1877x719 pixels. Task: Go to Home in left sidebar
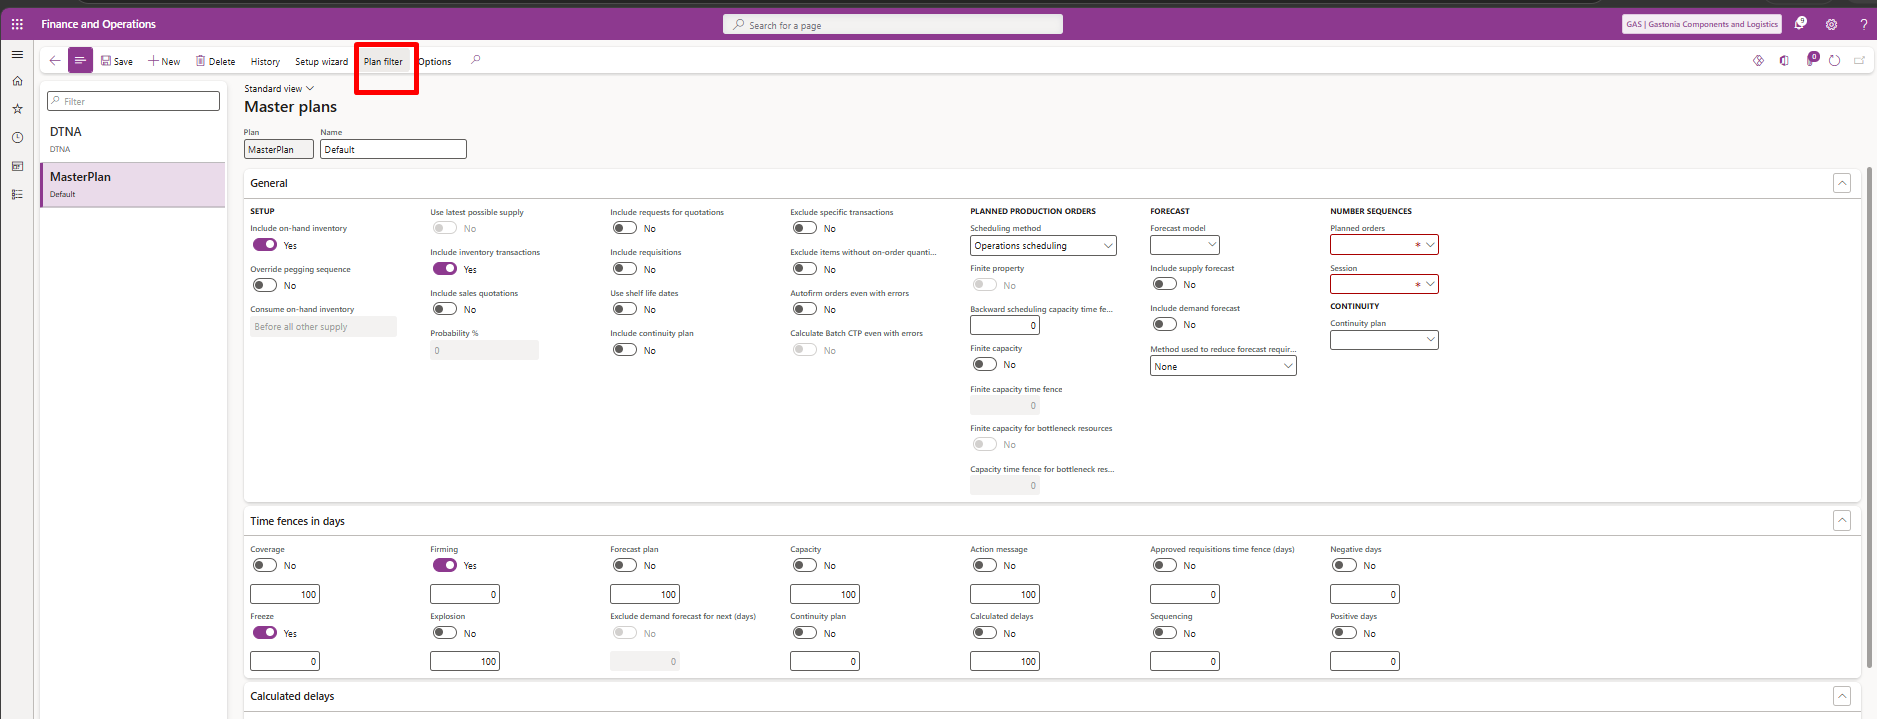[17, 81]
